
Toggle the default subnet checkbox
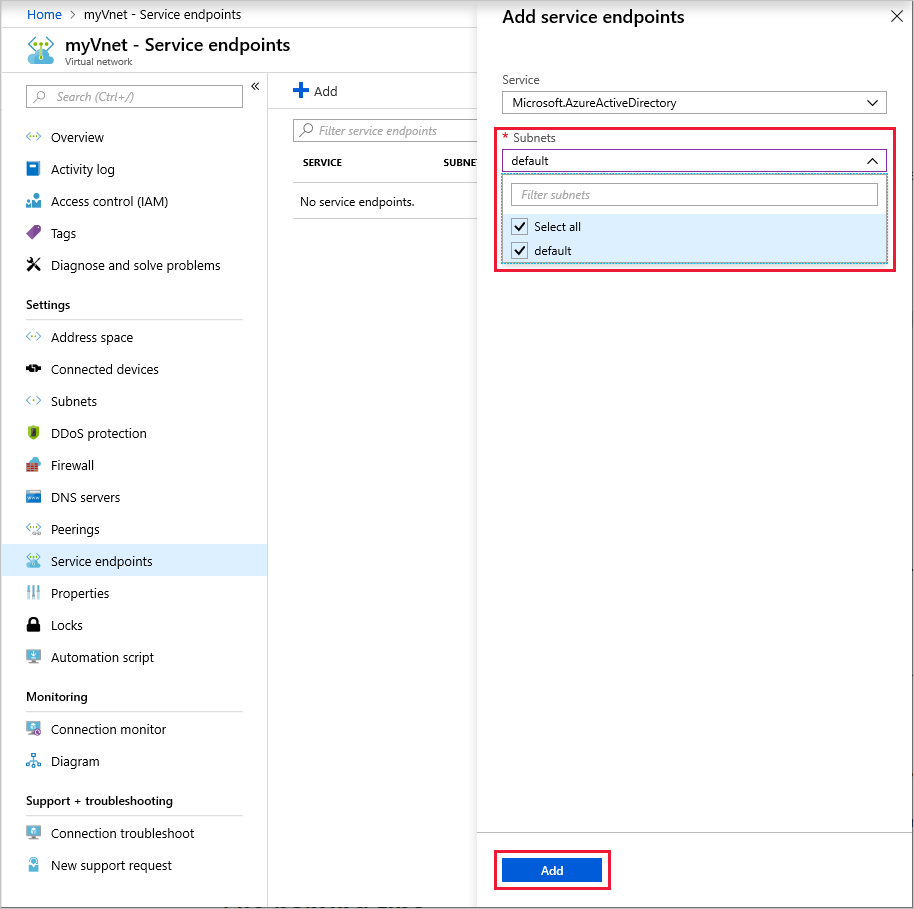click(x=519, y=251)
